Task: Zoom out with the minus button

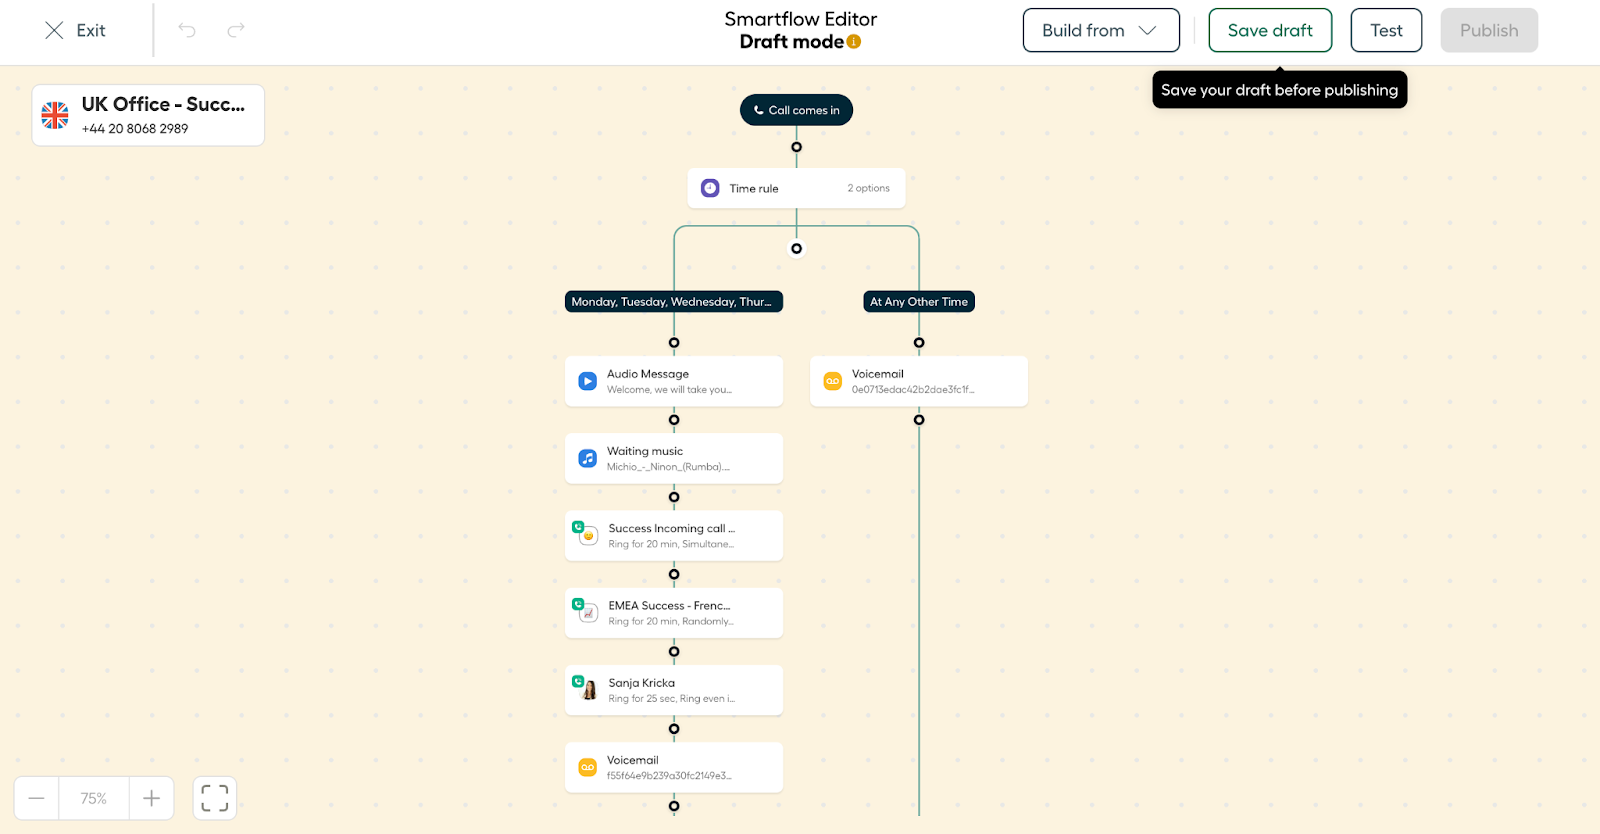Action: pyautogui.click(x=37, y=798)
